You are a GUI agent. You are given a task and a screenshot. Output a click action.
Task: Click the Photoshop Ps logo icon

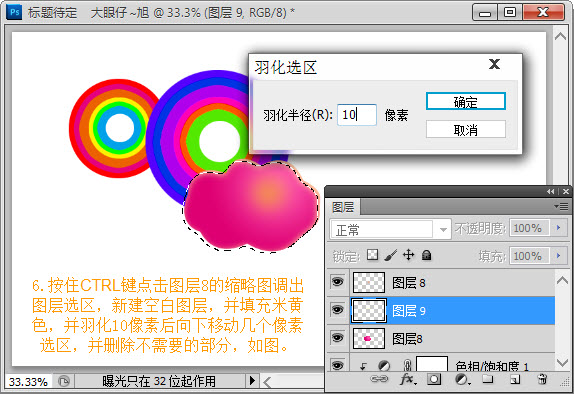tap(14, 12)
